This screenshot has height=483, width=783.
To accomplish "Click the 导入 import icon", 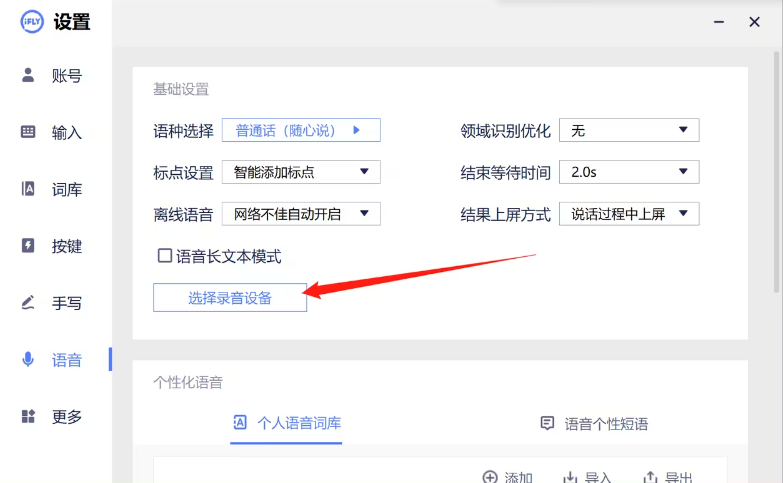I will (570, 477).
